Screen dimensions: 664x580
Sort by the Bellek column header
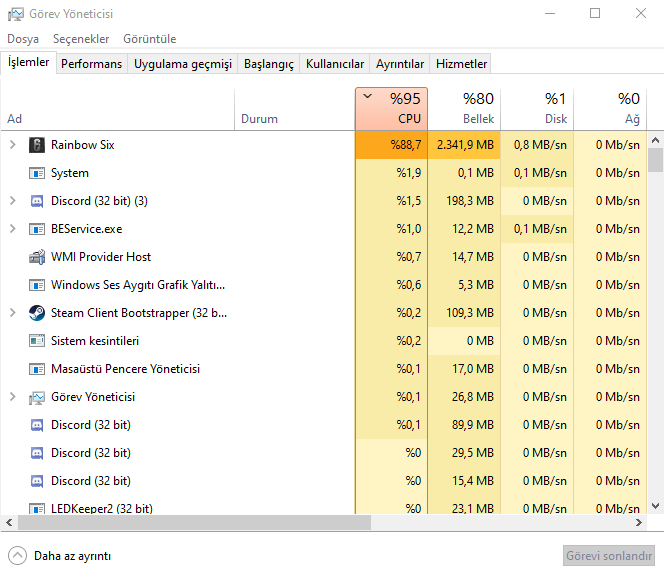click(x=464, y=109)
